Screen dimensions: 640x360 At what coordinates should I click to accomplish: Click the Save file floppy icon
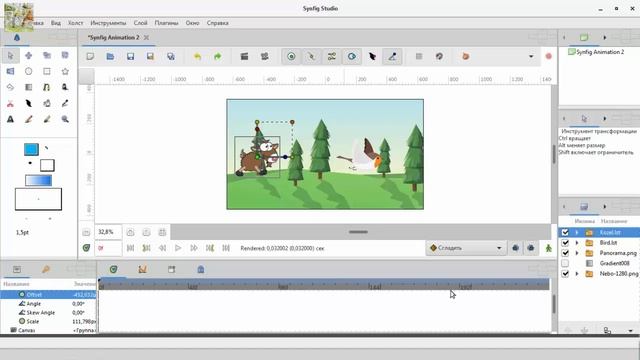(x=130, y=56)
